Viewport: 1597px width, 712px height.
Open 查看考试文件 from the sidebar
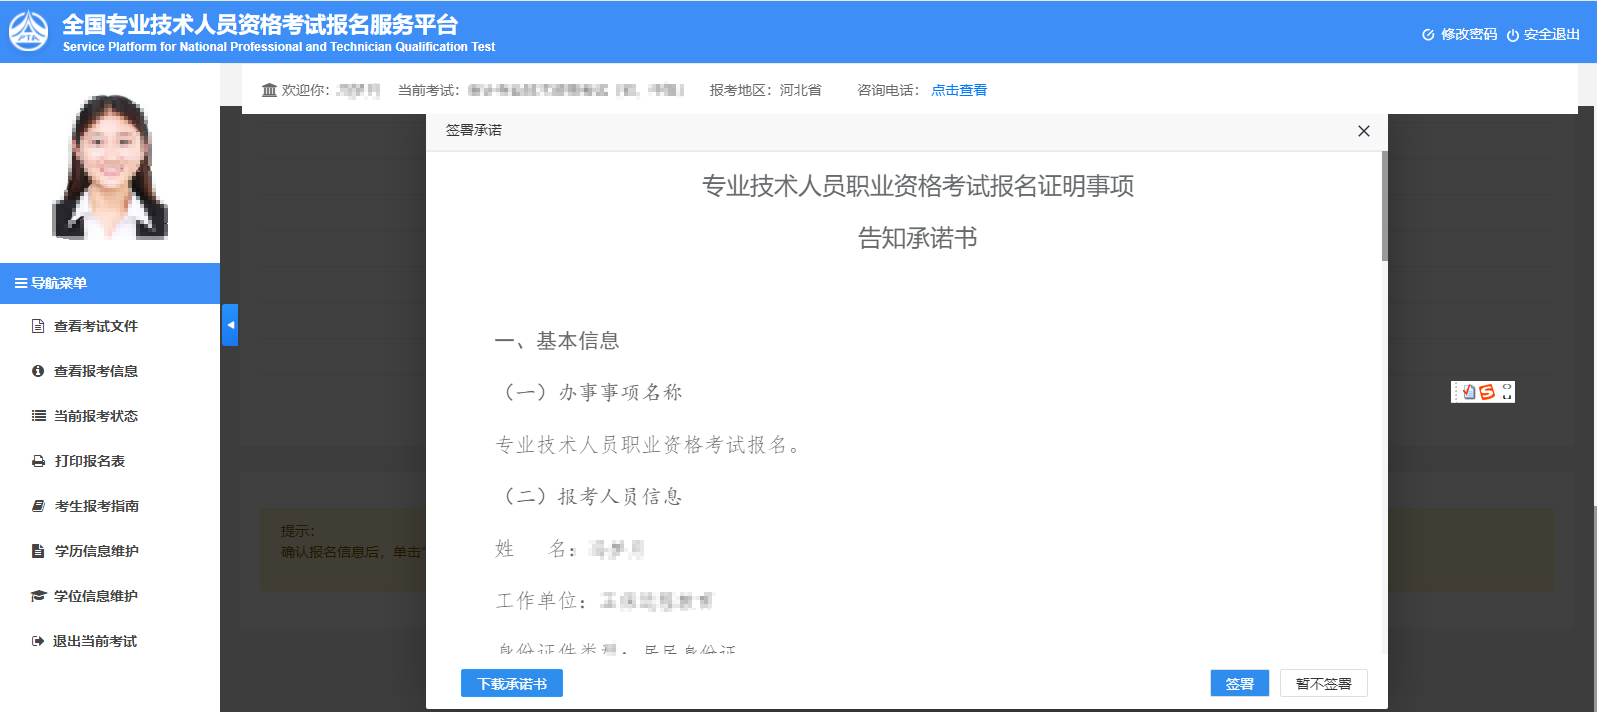pos(95,326)
